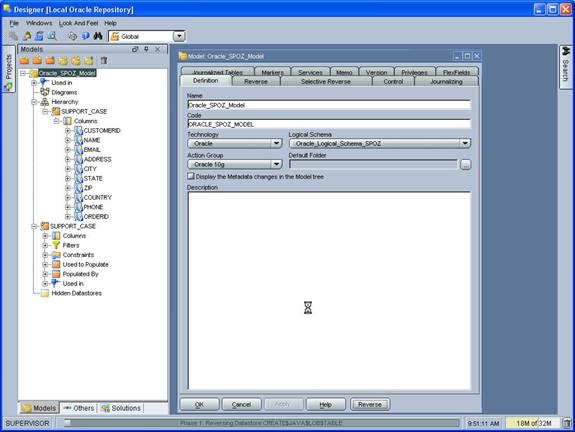This screenshot has height=432, width=575.
Task: Close the Models panel with X icon
Action: coord(158,49)
